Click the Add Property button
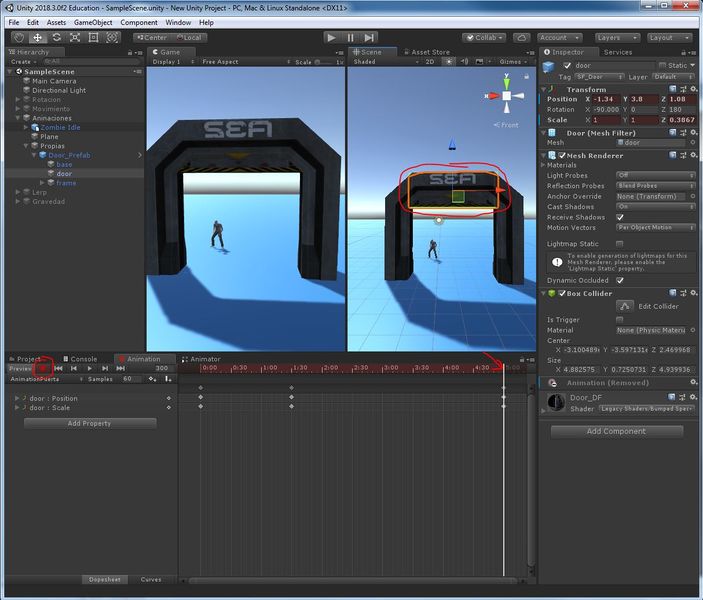This screenshot has height=600, width=703. (90, 423)
